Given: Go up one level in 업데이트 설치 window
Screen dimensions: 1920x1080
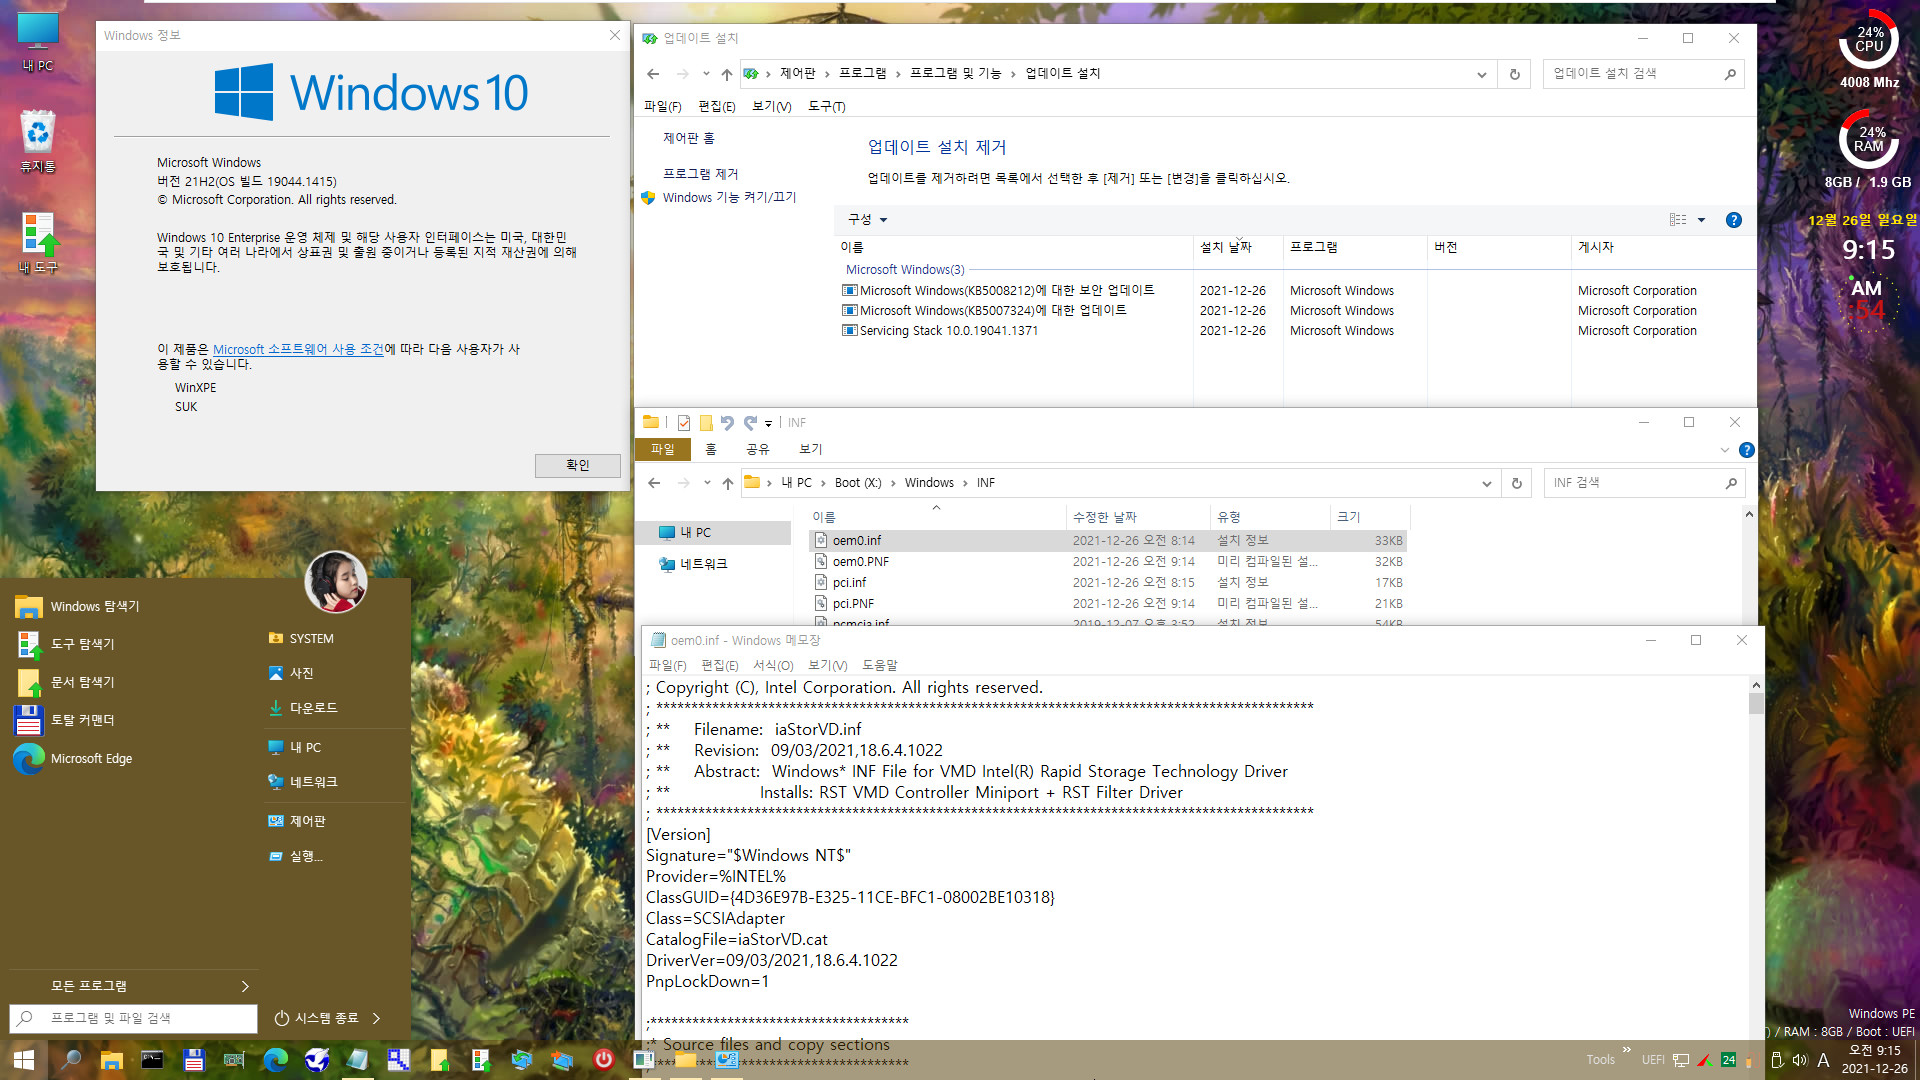Looking at the screenshot, I should [x=727, y=74].
